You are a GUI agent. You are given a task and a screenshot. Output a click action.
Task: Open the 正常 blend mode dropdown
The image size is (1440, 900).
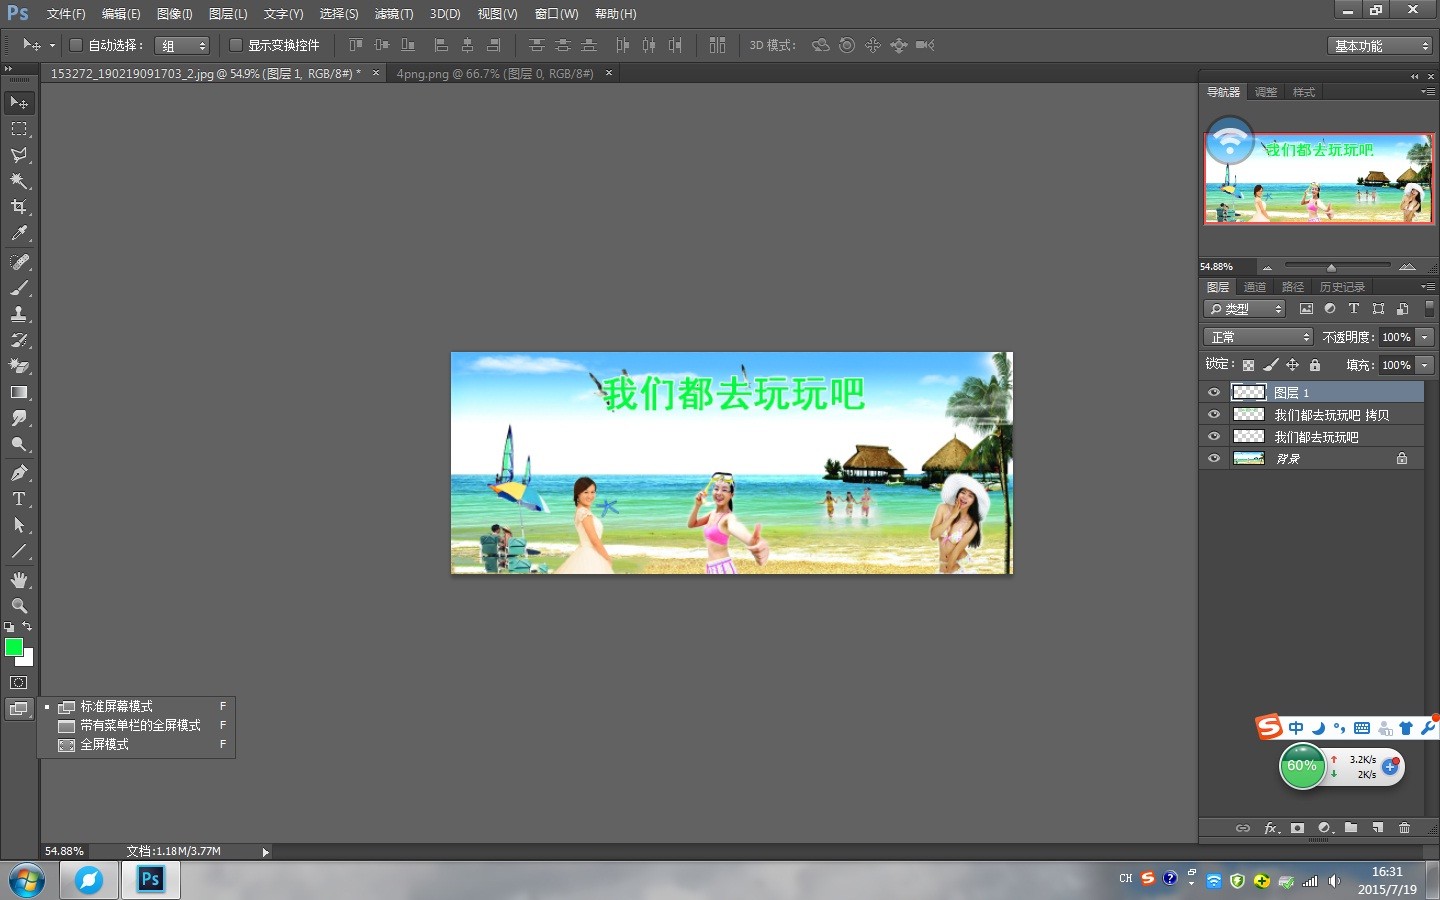pyautogui.click(x=1258, y=337)
